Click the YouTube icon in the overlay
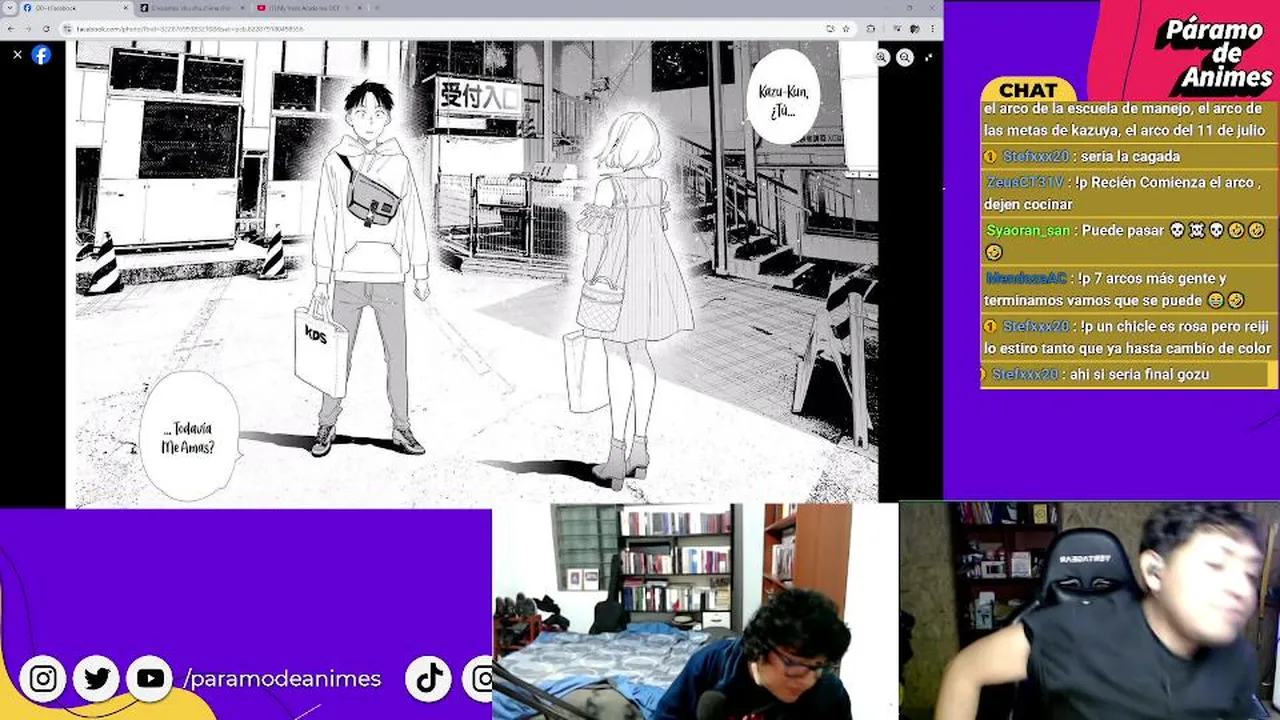This screenshot has width=1280, height=720. coord(151,679)
